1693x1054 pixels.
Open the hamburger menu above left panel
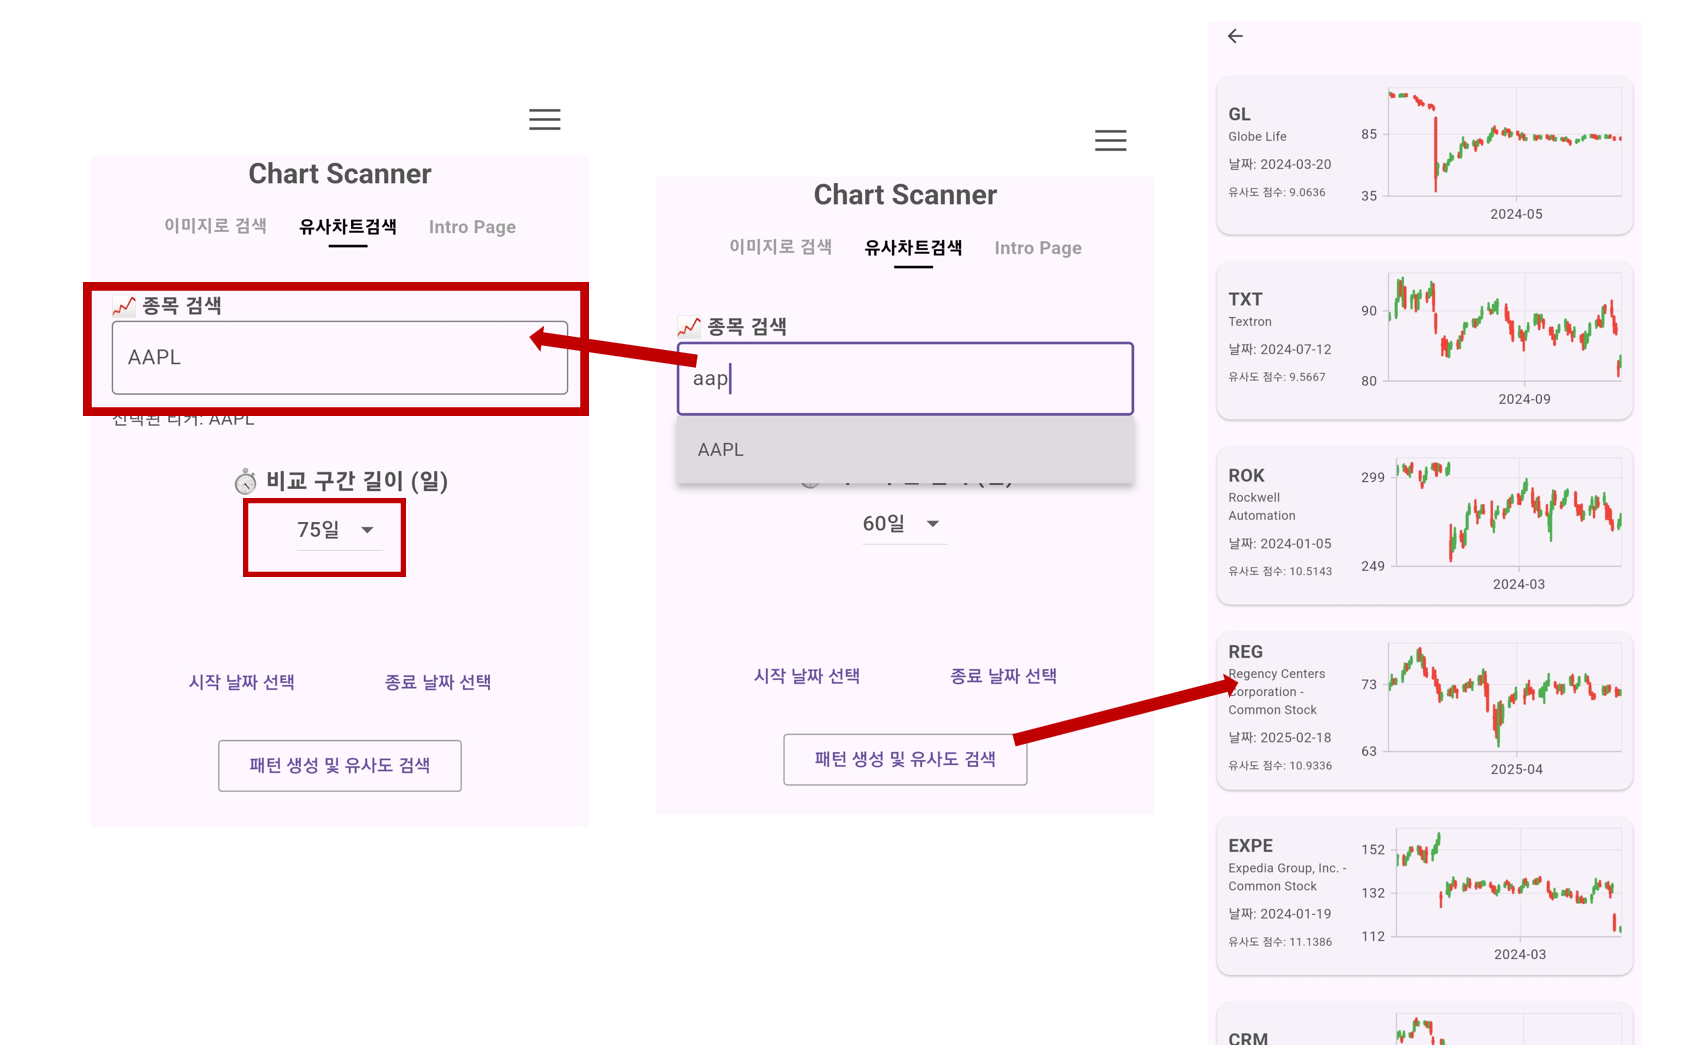tap(544, 120)
